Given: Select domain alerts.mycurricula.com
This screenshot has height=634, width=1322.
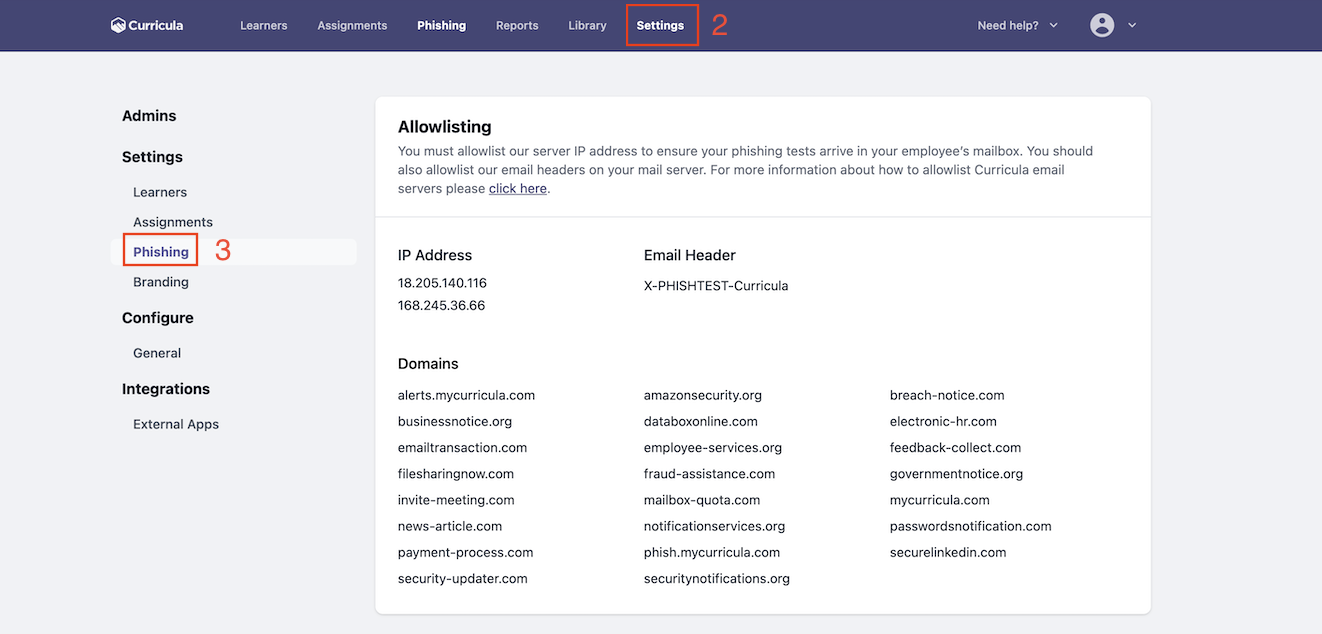Looking at the screenshot, I should pos(466,395).
